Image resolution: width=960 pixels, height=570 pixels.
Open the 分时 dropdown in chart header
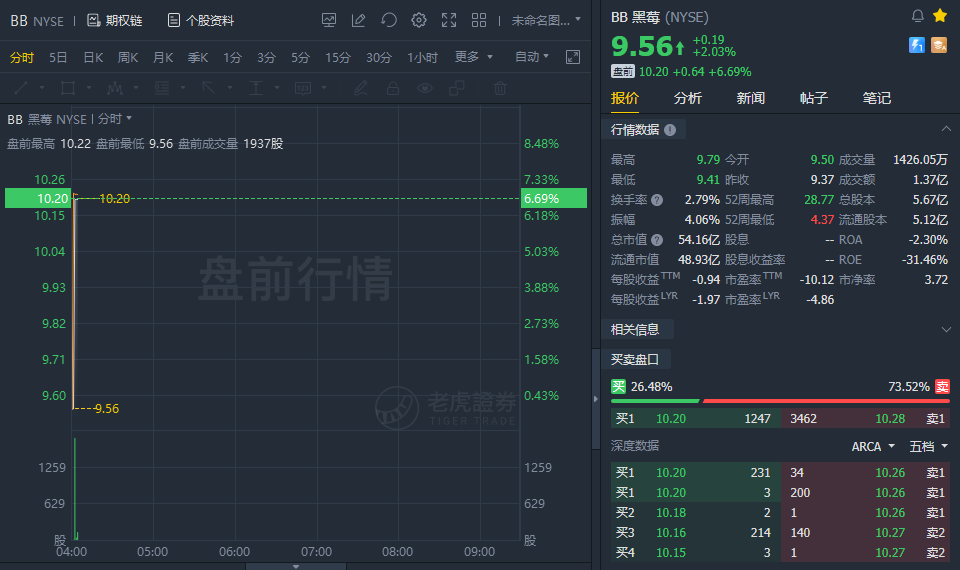(x=114, y=119)
